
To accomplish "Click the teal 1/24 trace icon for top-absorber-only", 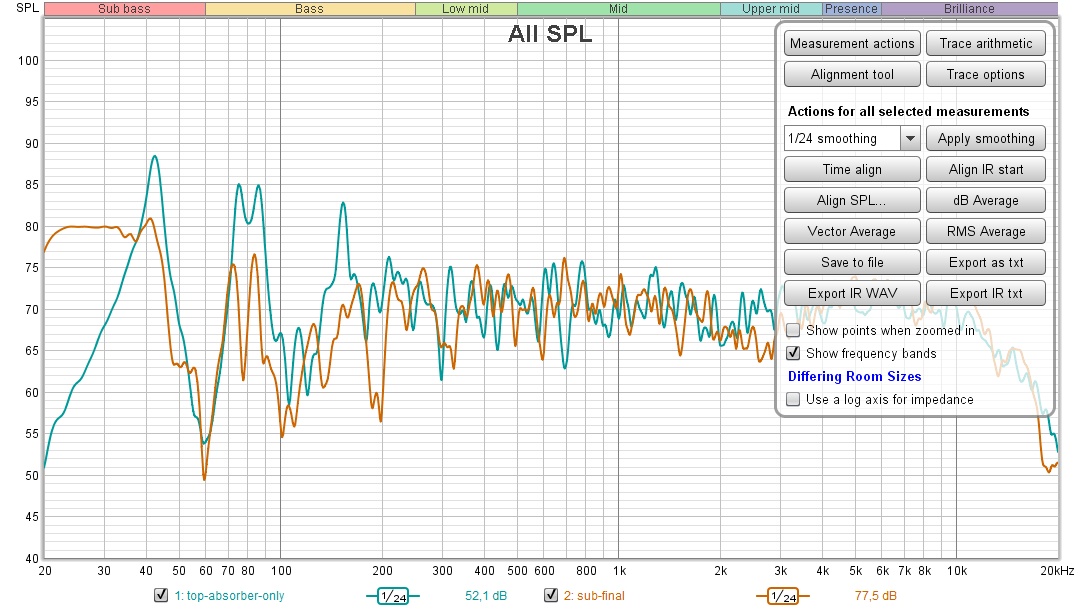I will [393, 596].
